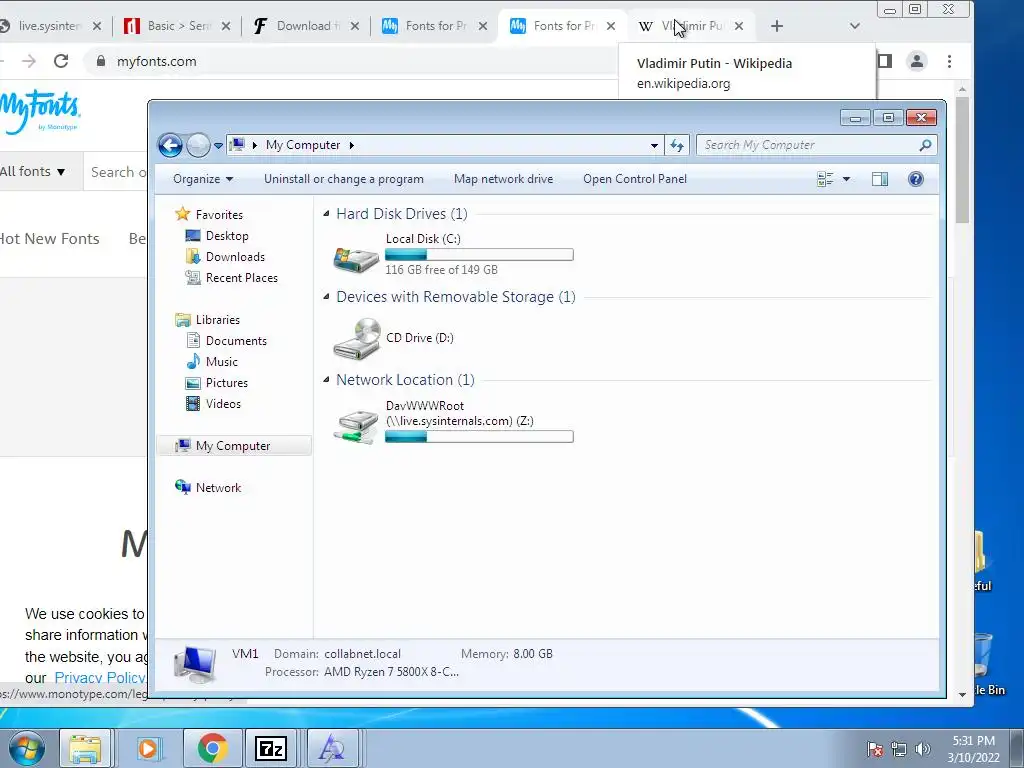Open the Documents library
Screen dimensions: 1024x768
[x=226, y=340]
